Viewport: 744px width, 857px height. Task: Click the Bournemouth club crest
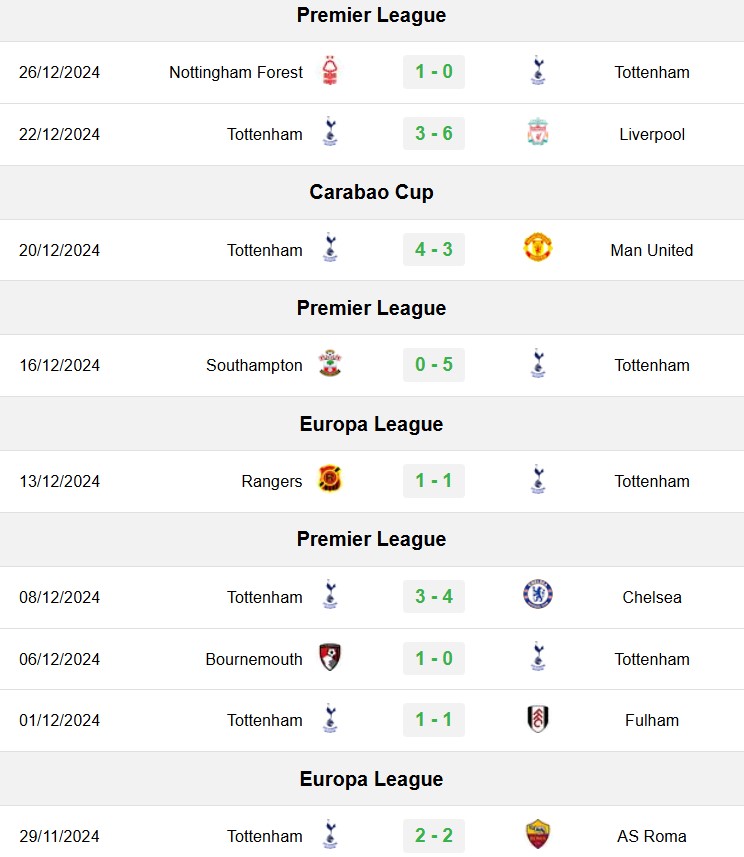[x=330, y=657]
